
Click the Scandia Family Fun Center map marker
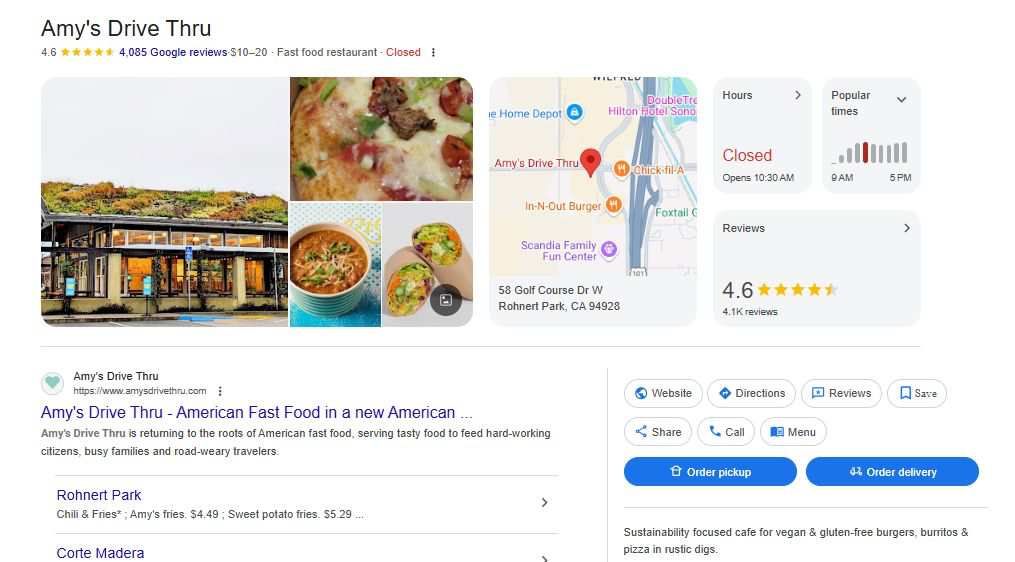coord(608,247)
